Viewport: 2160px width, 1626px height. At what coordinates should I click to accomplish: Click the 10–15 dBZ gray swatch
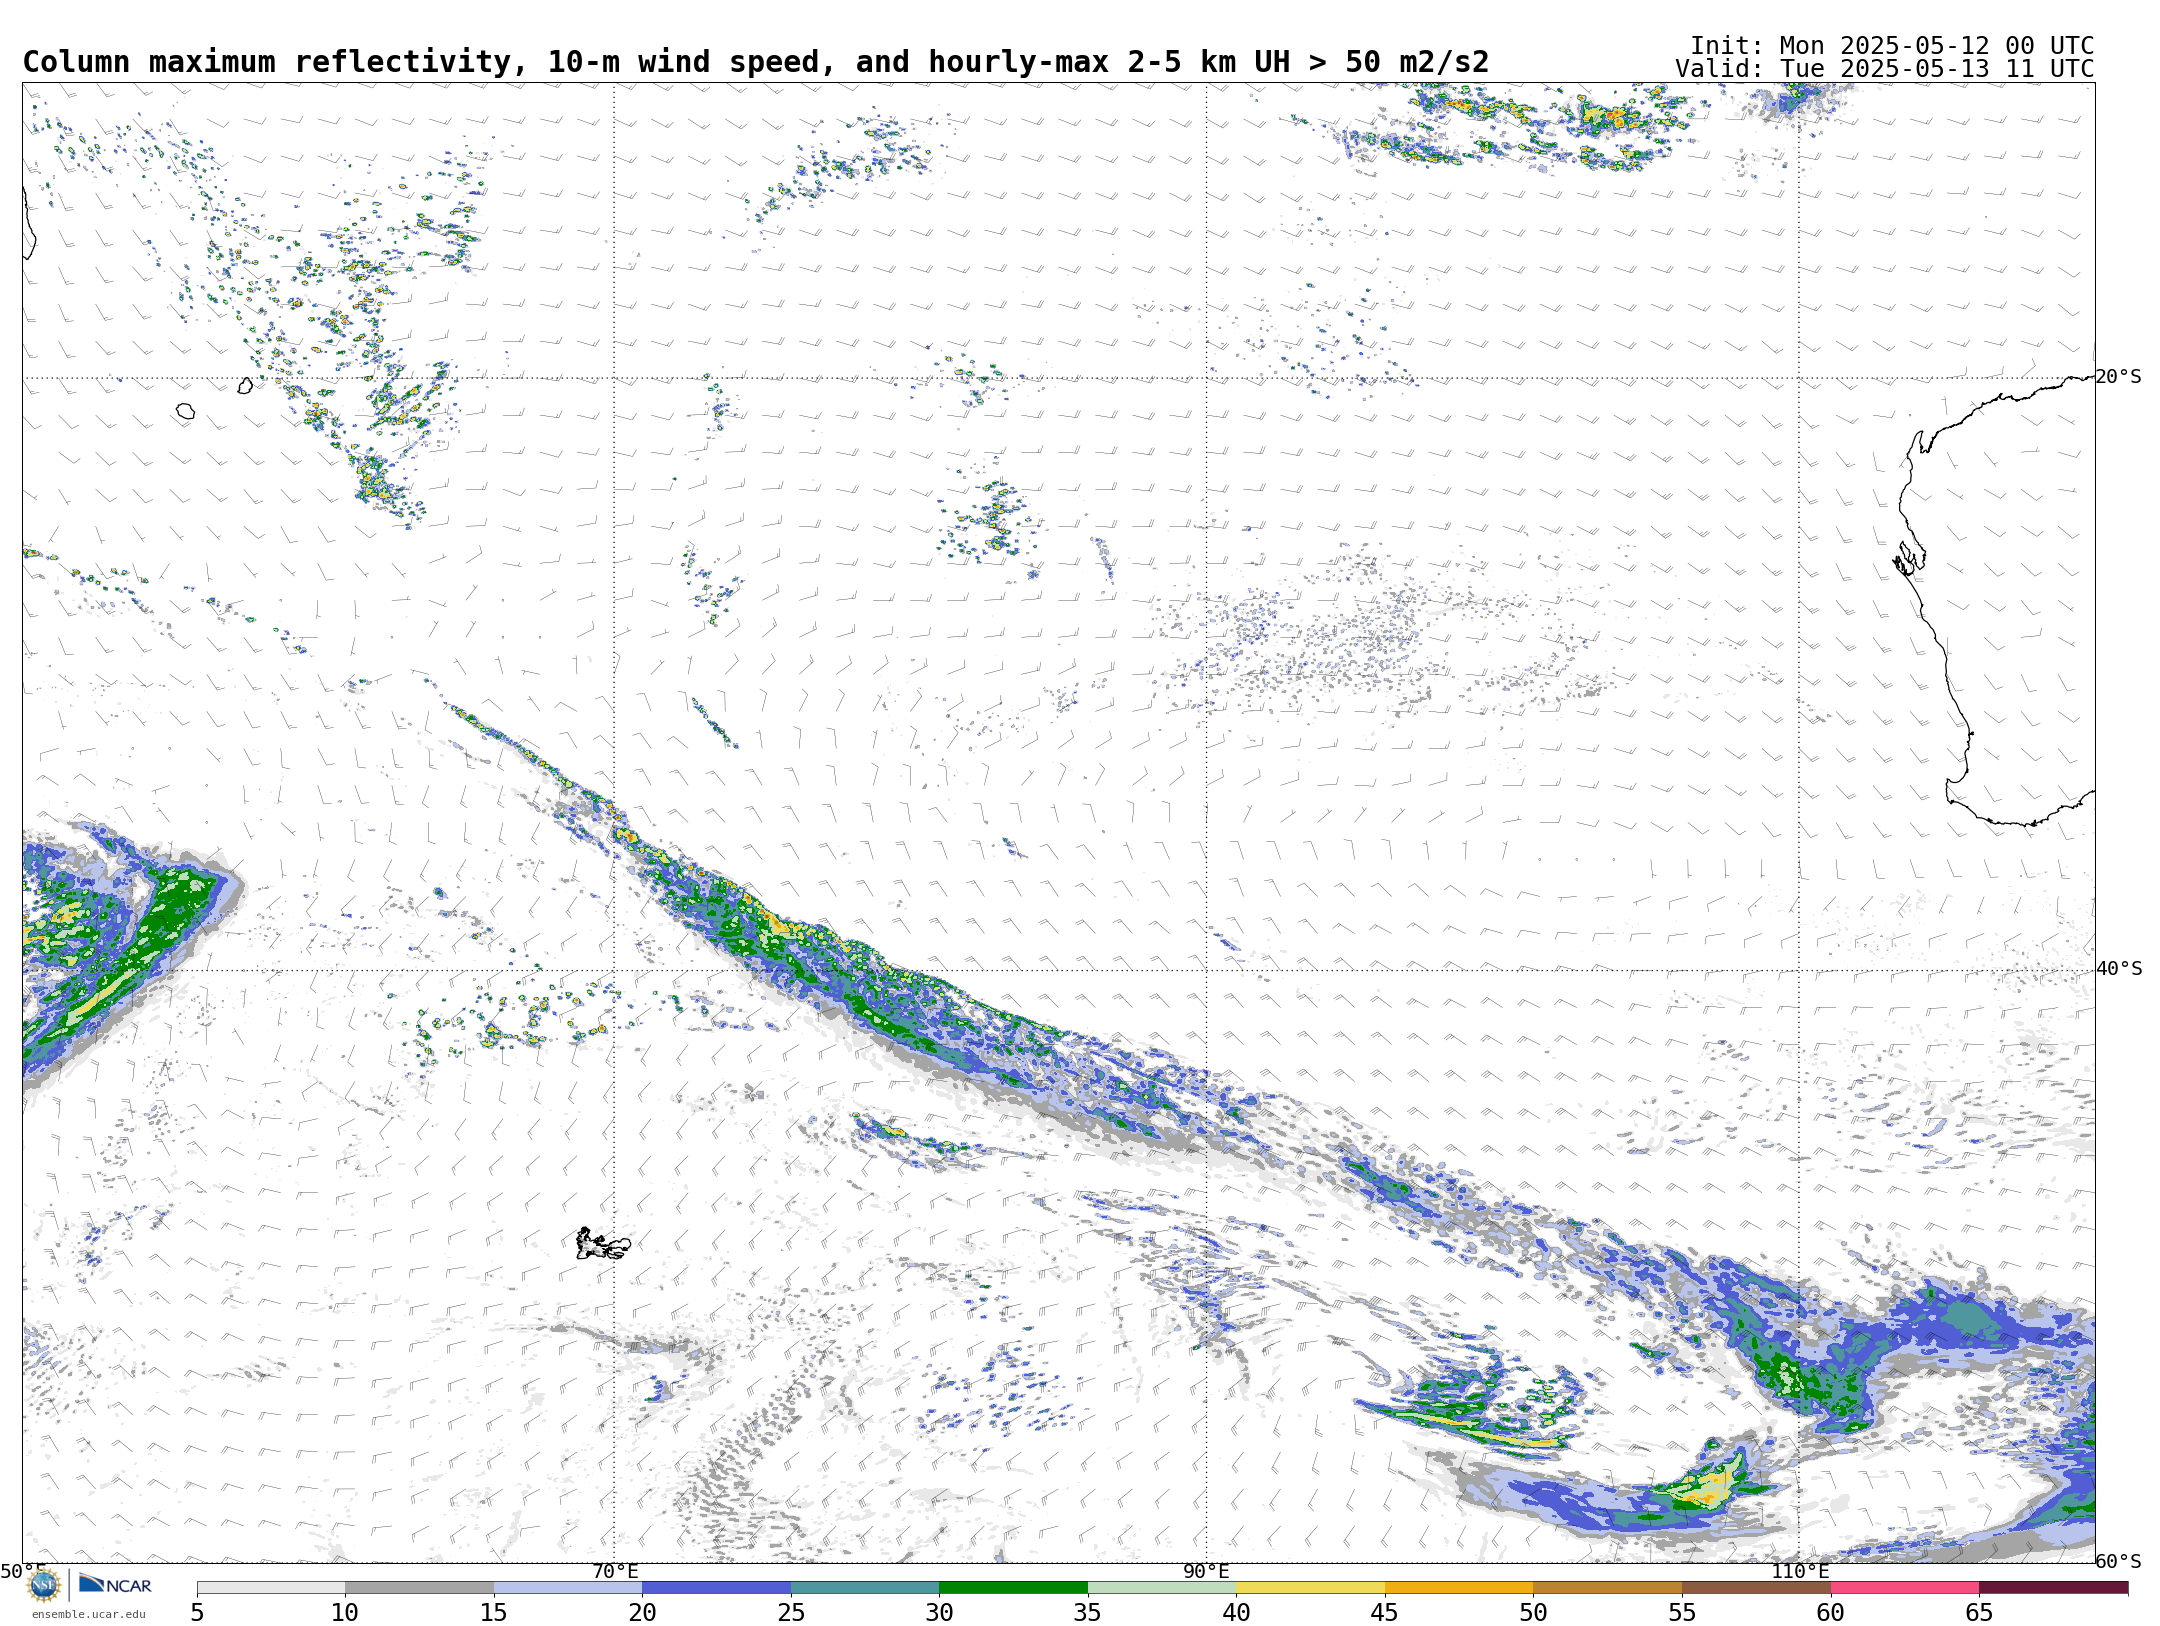(x=419, y=1588)
